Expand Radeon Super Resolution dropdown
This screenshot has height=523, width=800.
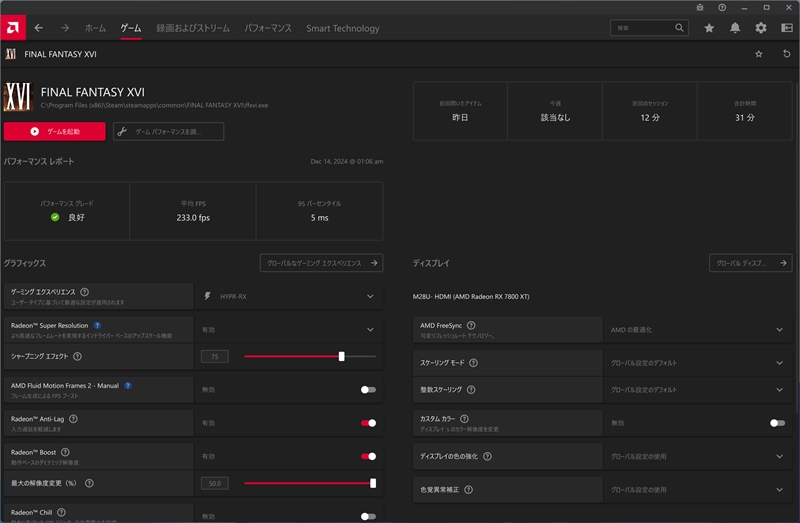288,330
